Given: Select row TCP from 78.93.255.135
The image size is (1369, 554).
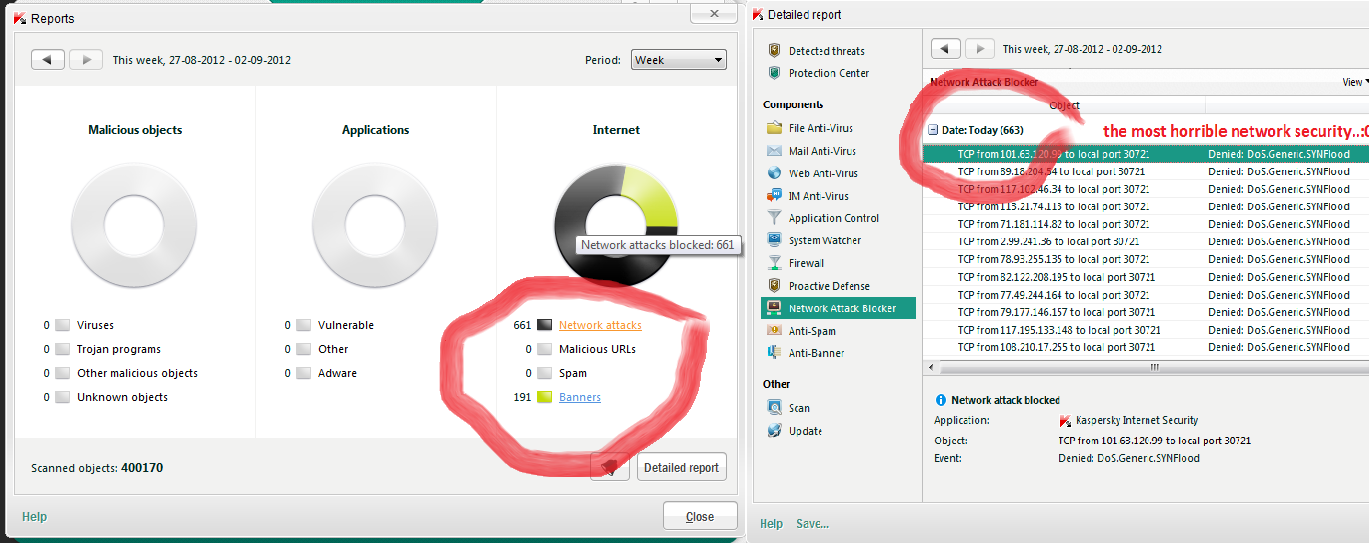Looking at the screenshot, I should [1146, 259].
